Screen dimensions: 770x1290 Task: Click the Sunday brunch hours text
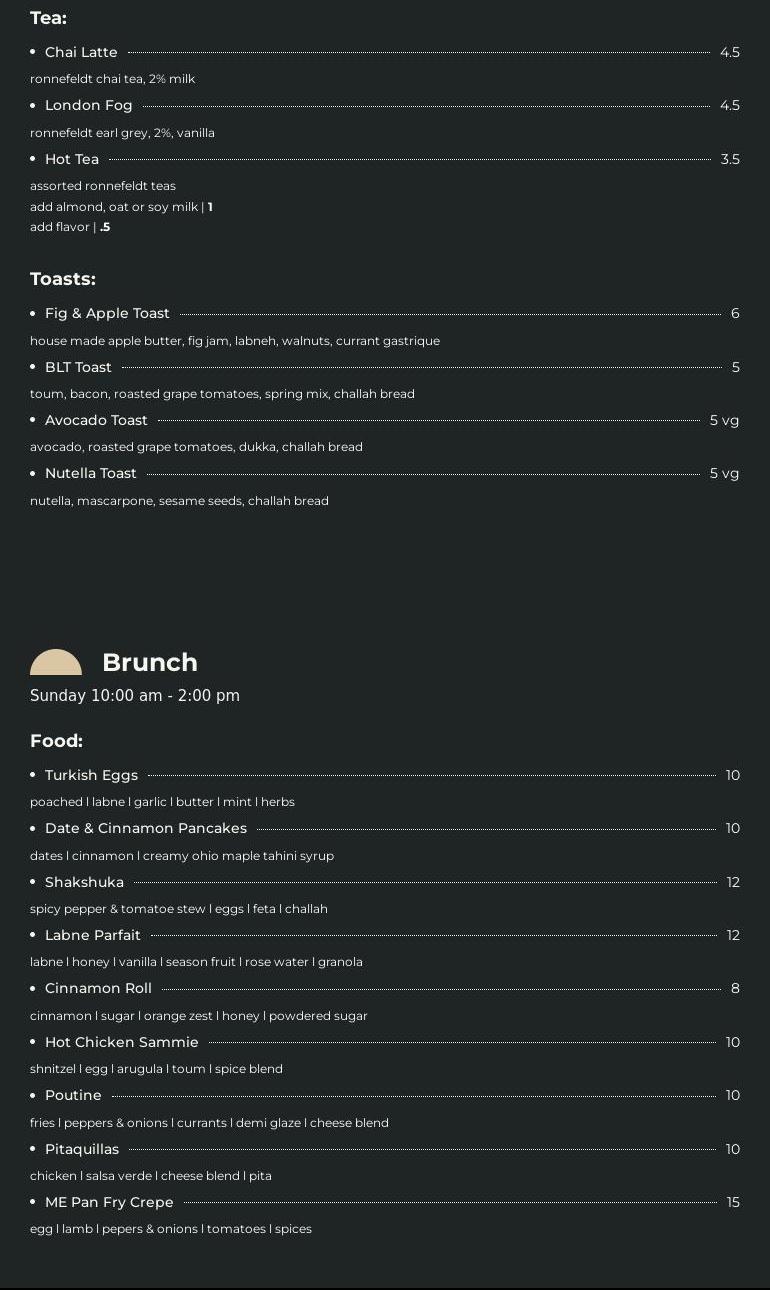[135, 696]
